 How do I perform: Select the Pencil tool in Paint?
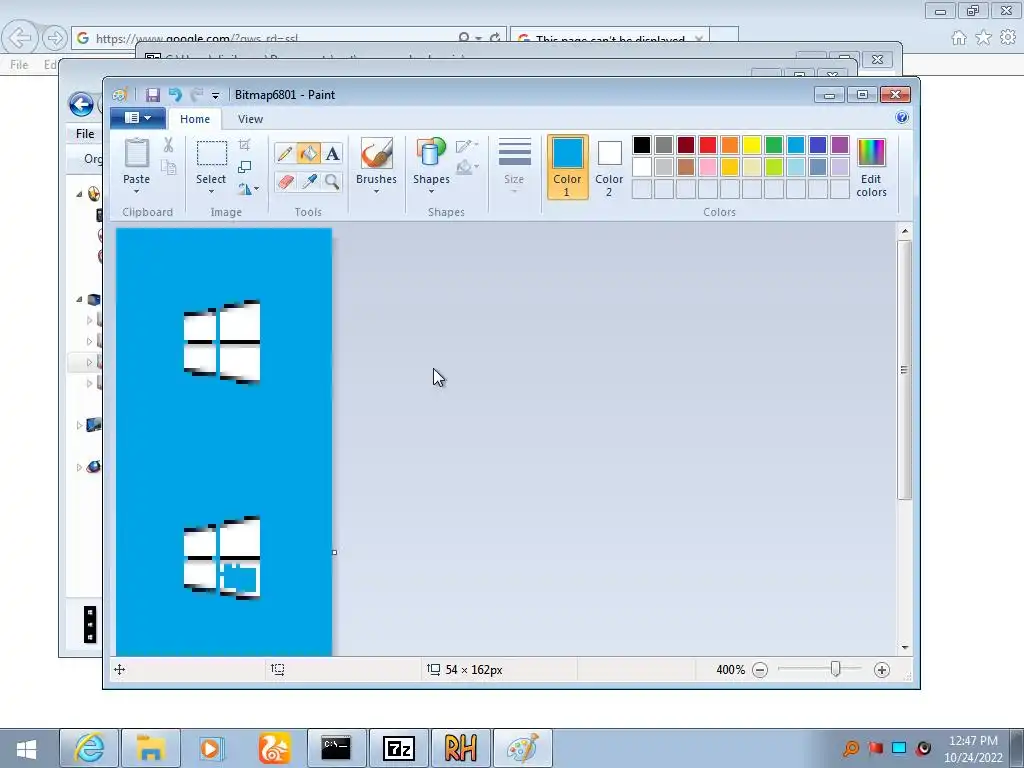[x=285, y=153]
